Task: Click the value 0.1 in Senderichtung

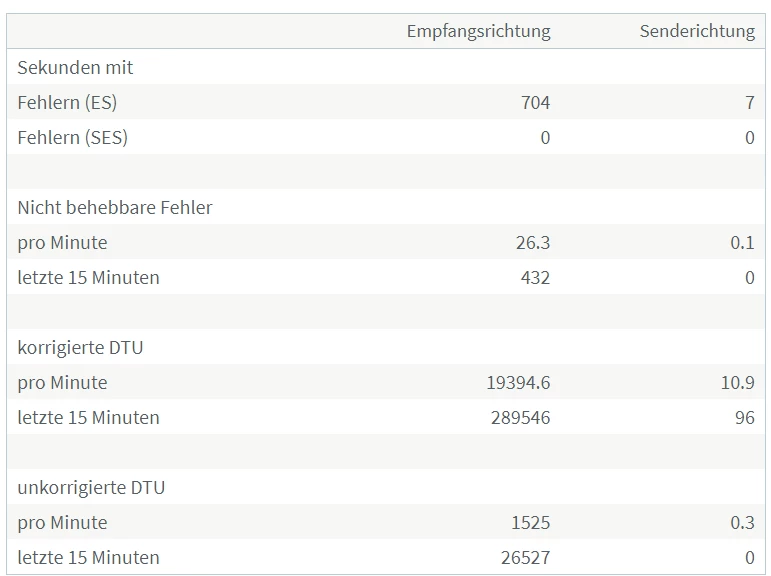Action: [x=742, y=242]
